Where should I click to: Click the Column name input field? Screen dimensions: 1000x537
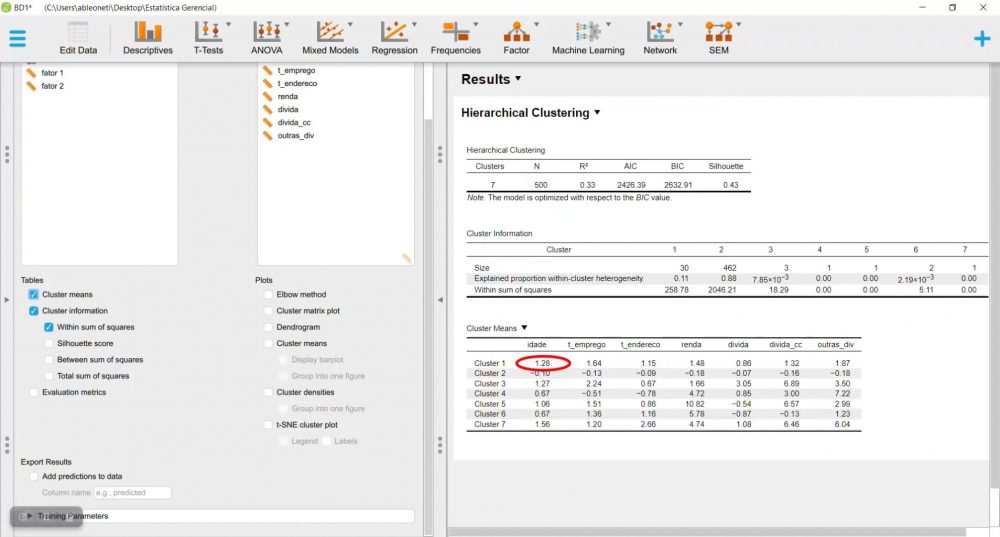click(133, 492)
